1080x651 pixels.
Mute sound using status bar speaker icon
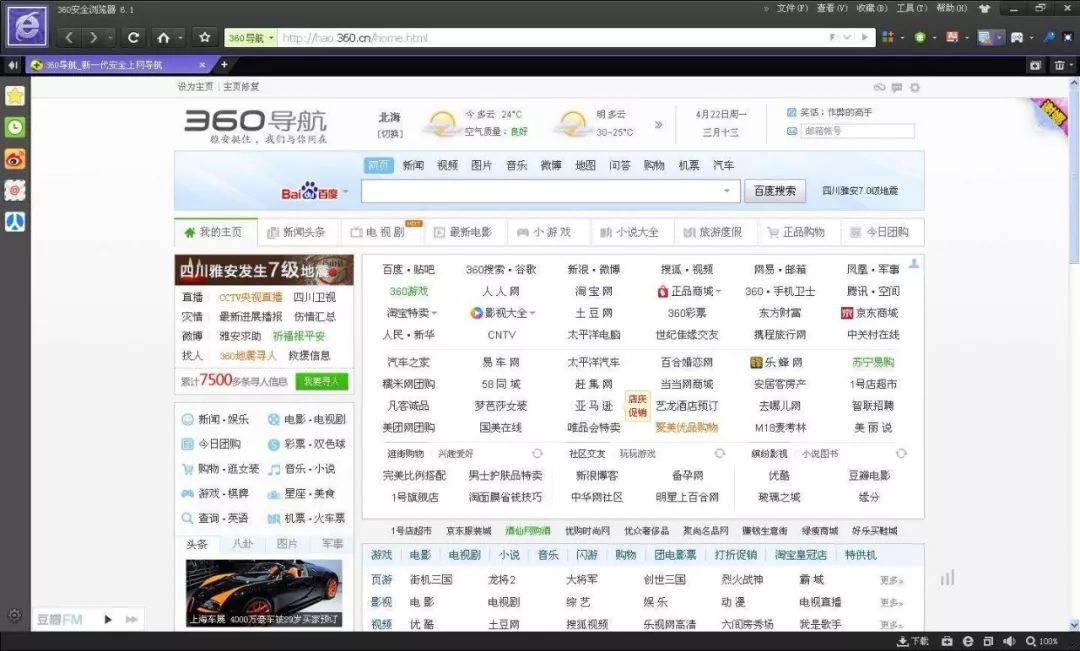tap(1009, 641)
